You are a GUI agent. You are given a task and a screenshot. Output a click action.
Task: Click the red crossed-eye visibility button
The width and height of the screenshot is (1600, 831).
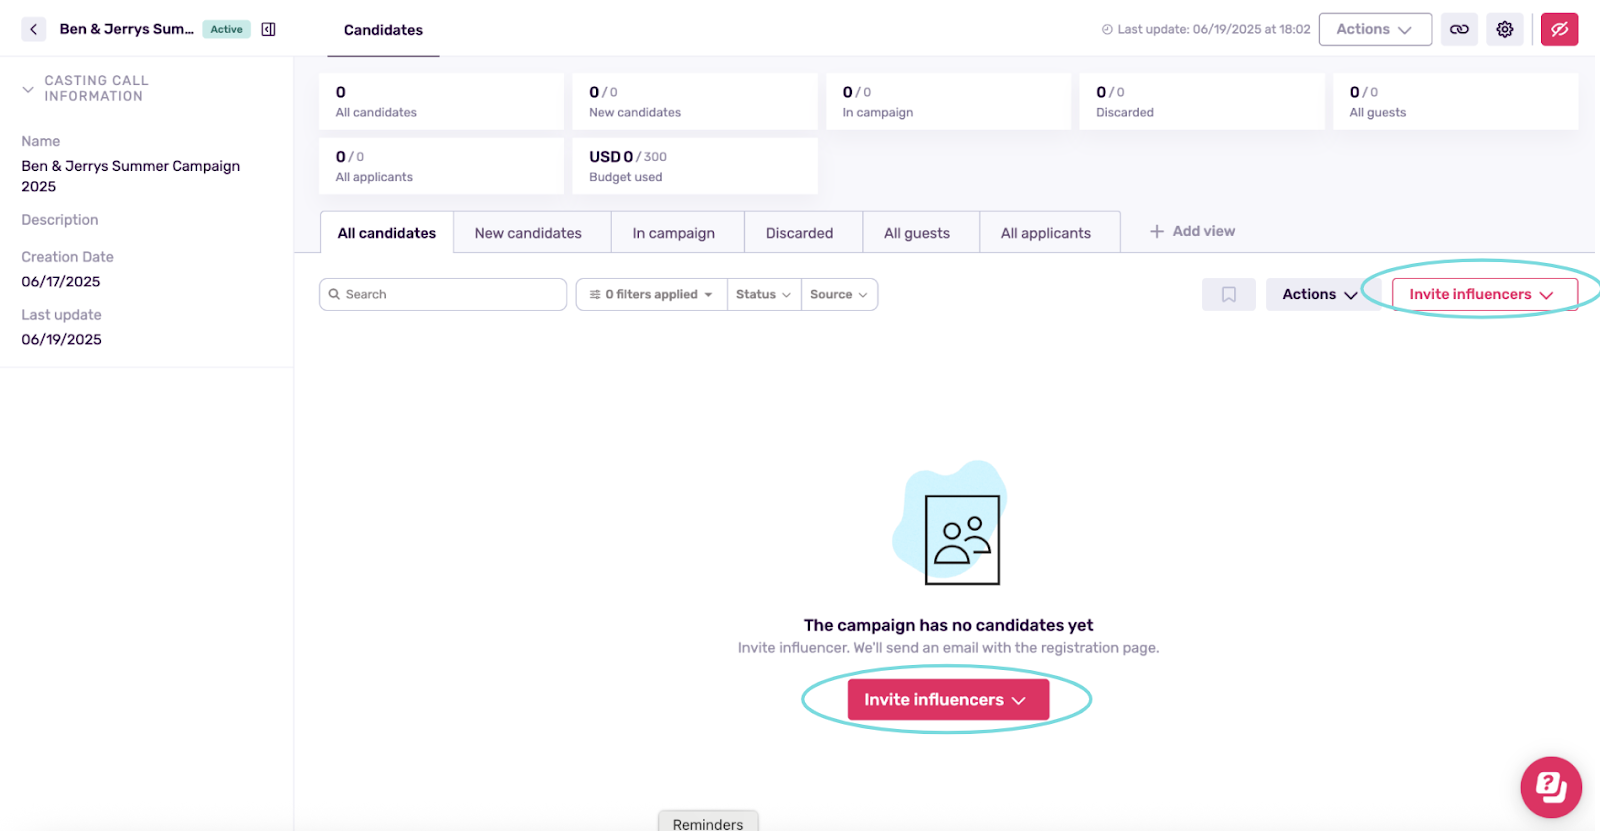(x=1559, y=29)
